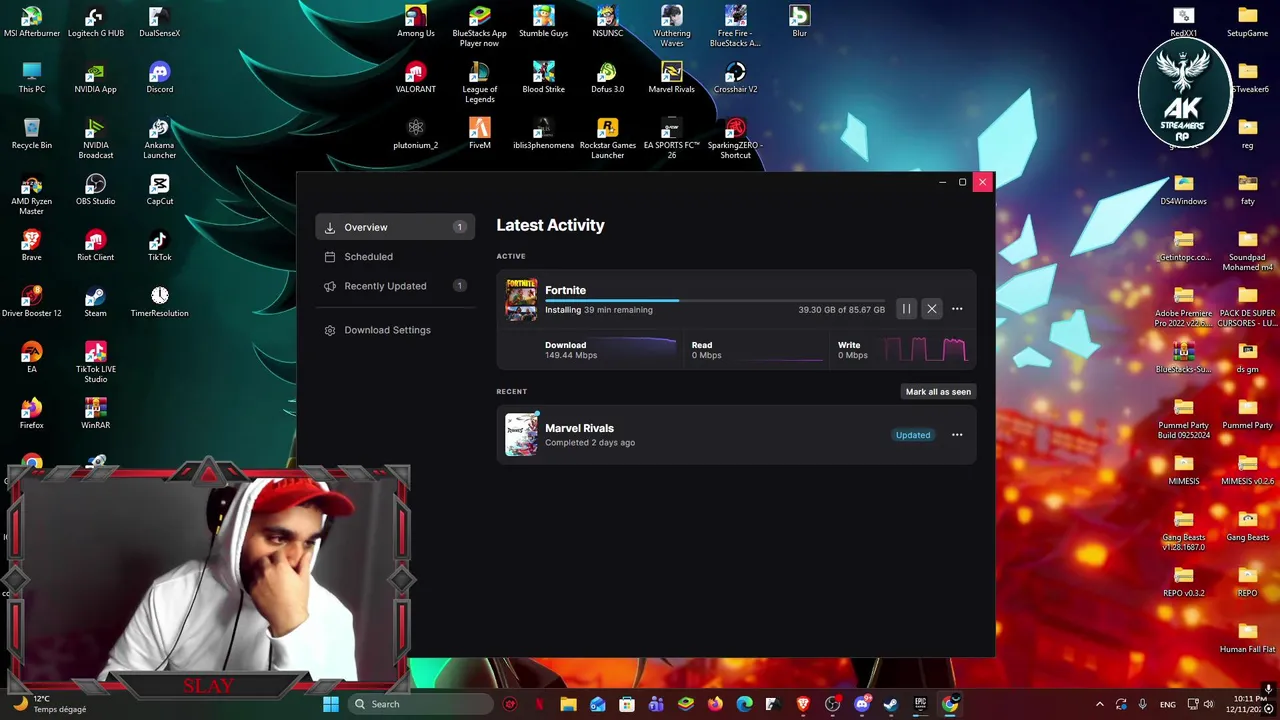Launch FiveM desktop shortcut
This screenshot has width=1280, height=720.
pyautogui.click(x=480, y=134)
